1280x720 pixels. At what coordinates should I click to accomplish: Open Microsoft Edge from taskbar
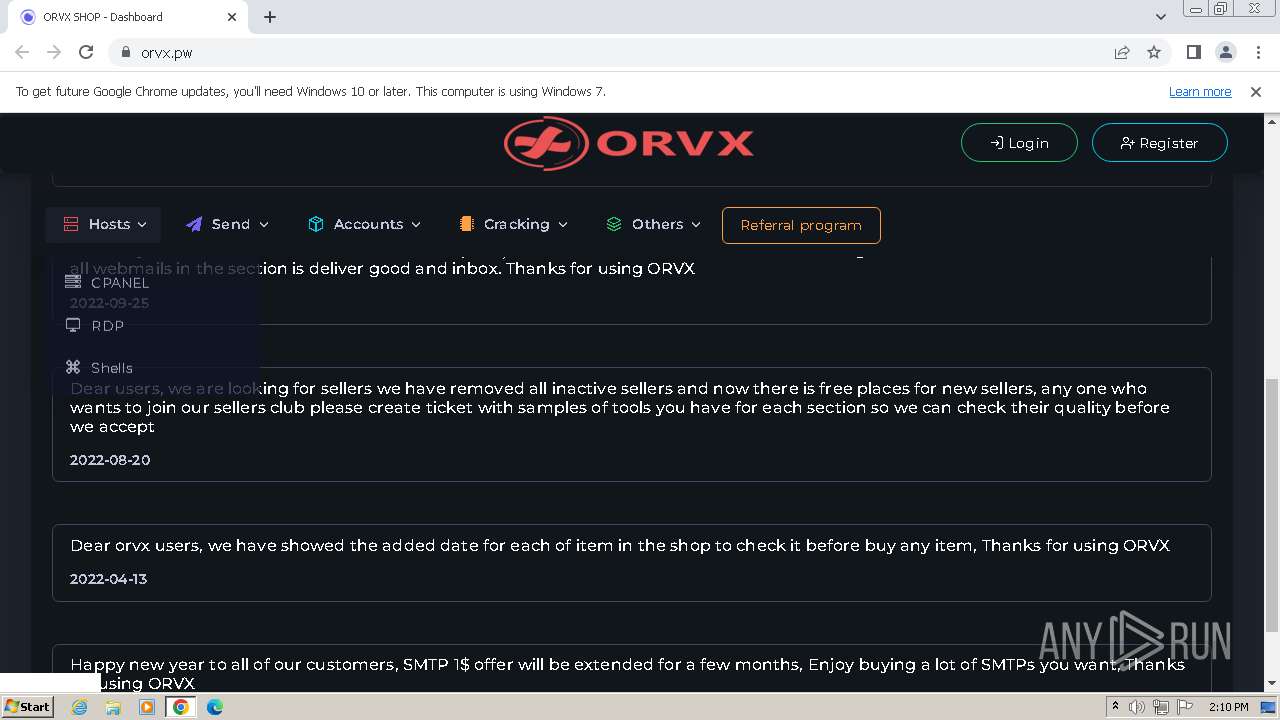(215, 707)
